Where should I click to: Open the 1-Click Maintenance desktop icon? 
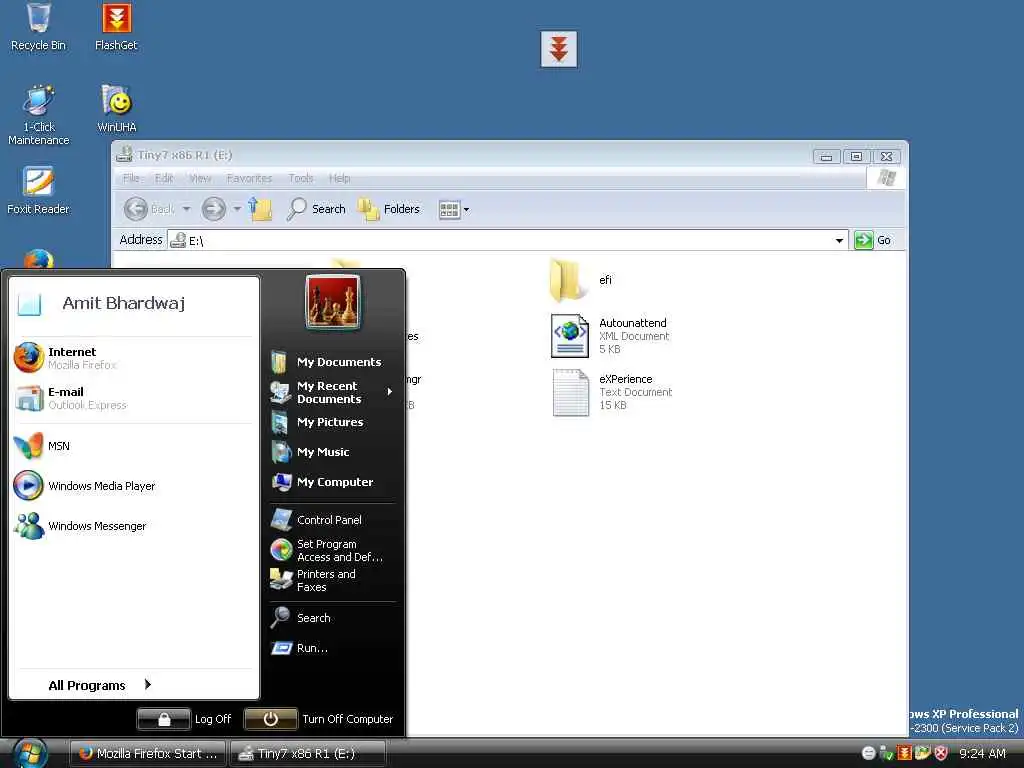tap(39, 116)
